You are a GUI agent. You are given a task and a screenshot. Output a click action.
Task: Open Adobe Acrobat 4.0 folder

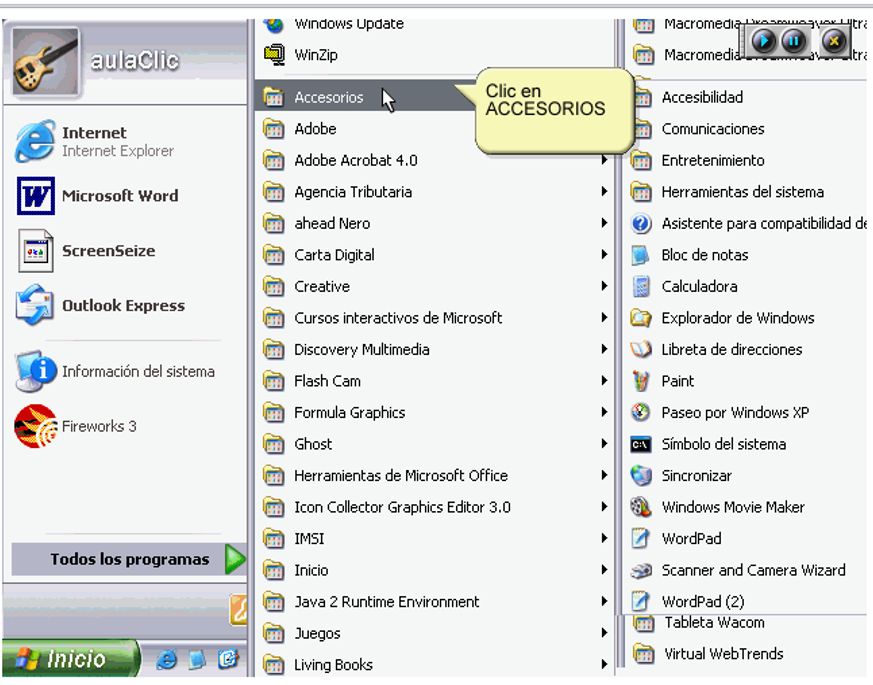pyautogui.click(x=435, y=160)
